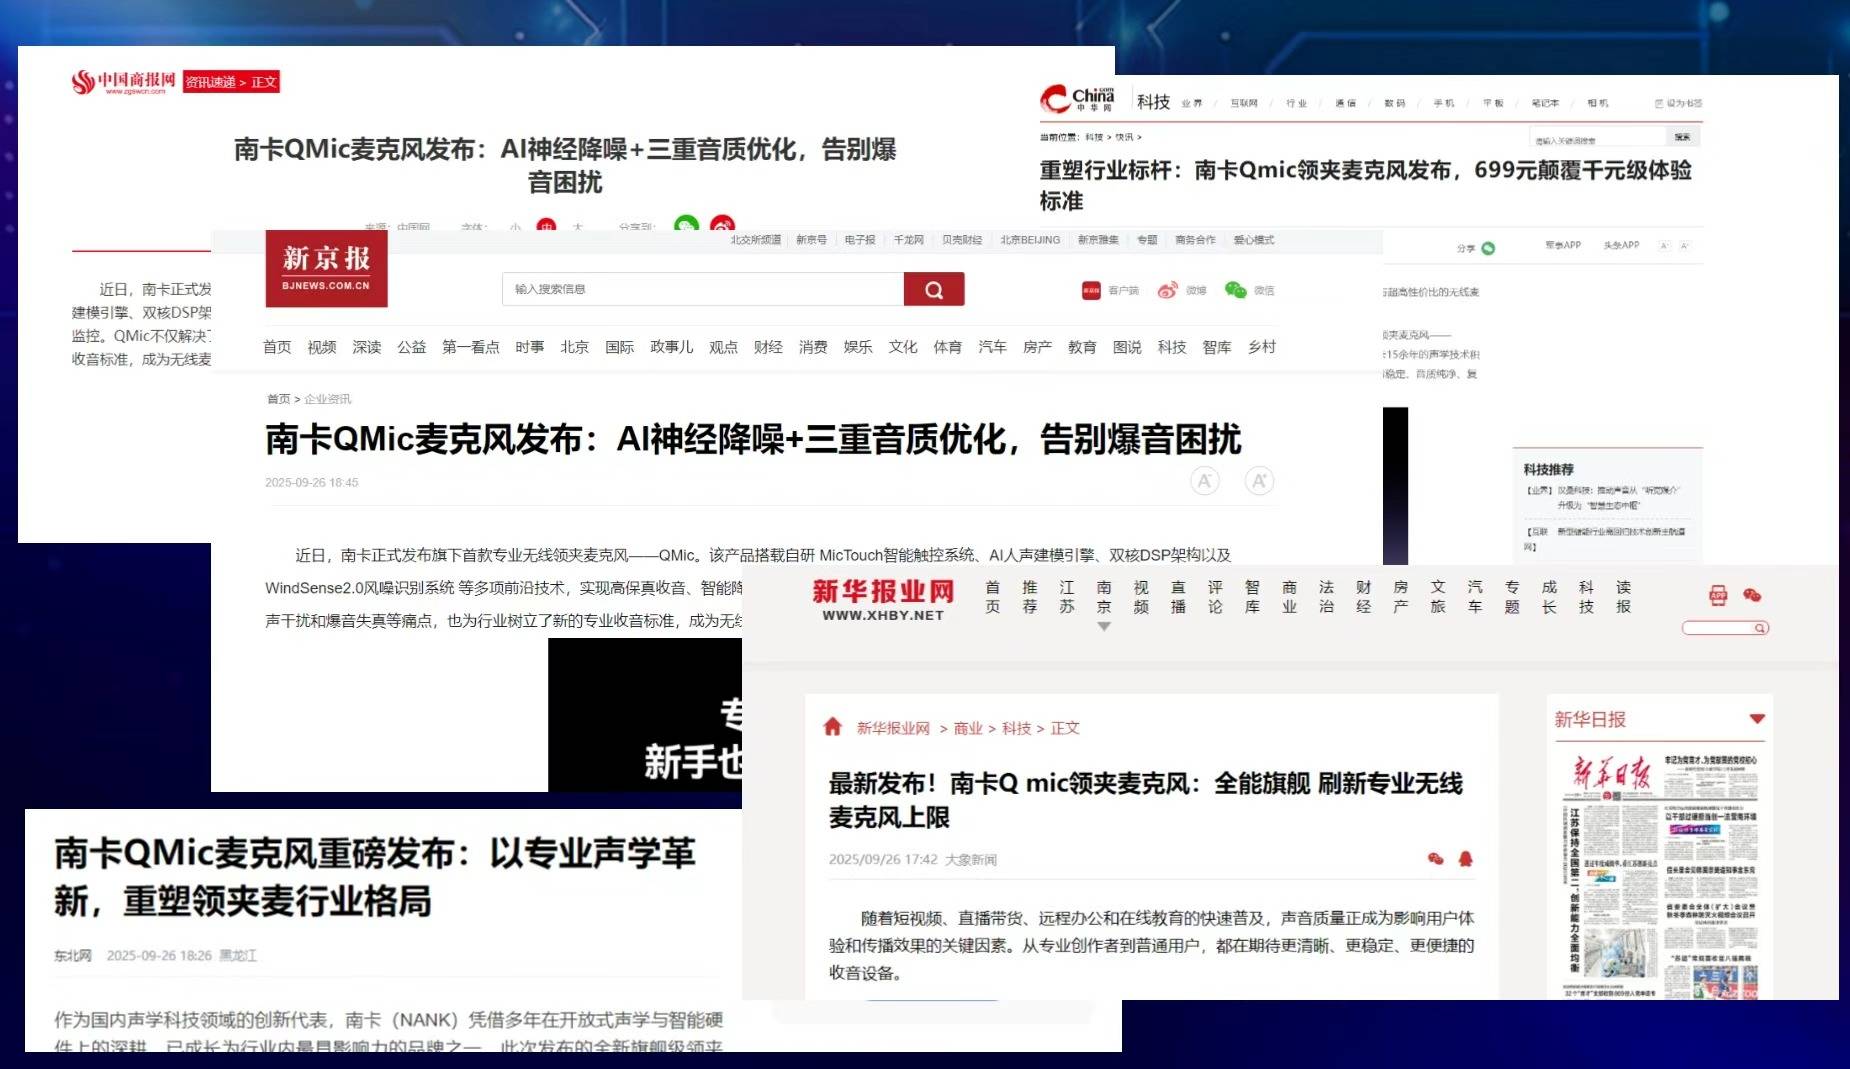Expand the 南京 nav menu arrow on 新华报业网
The image size is (1850, 1069).
[1104, 626]
